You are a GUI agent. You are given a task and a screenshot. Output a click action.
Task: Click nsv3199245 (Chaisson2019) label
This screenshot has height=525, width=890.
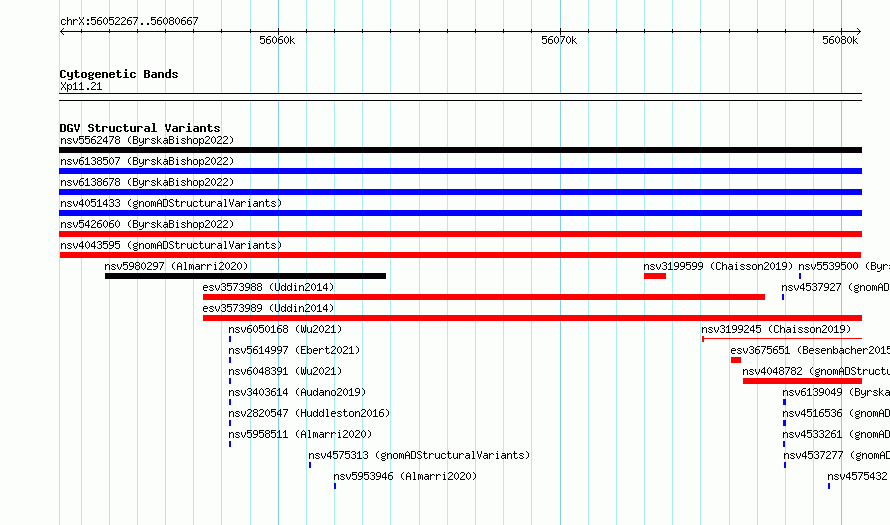776,329
